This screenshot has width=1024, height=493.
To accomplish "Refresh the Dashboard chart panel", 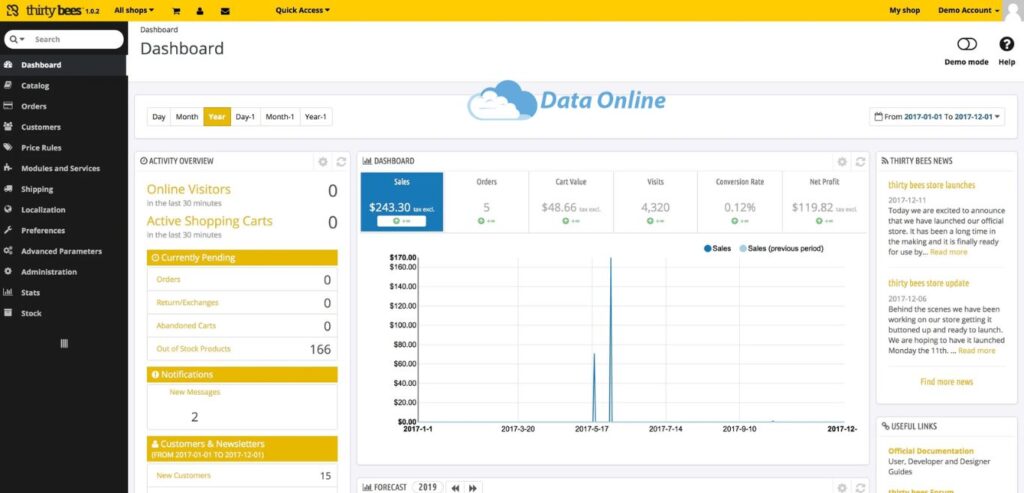I will [861, 161].
